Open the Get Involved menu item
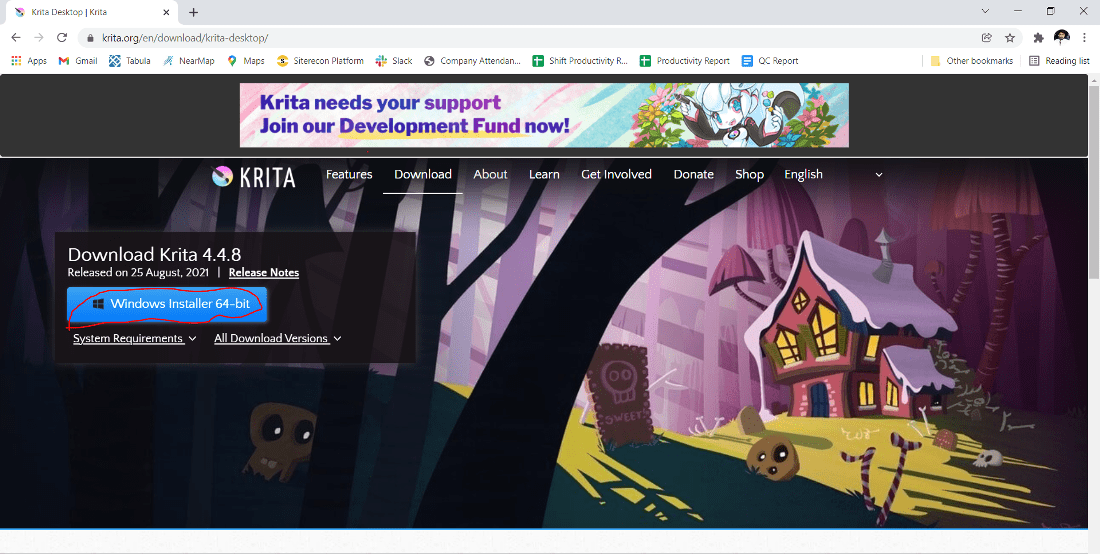The image size is (1100, 554). coord(616,175)
